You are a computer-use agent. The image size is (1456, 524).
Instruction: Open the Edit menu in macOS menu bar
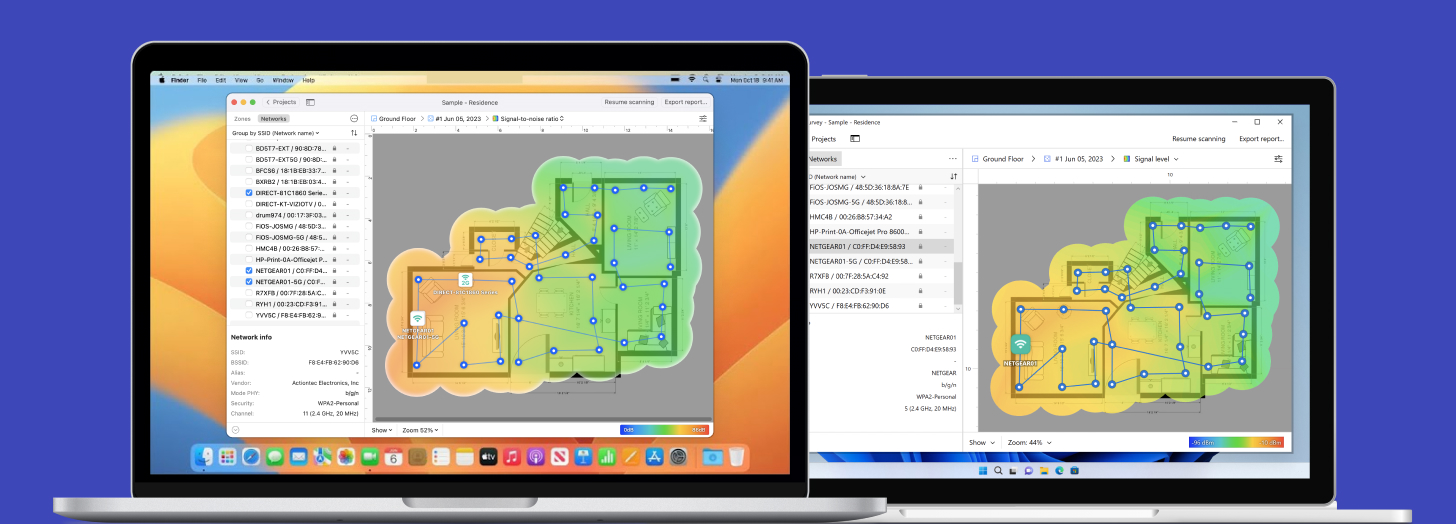point(221,79)
